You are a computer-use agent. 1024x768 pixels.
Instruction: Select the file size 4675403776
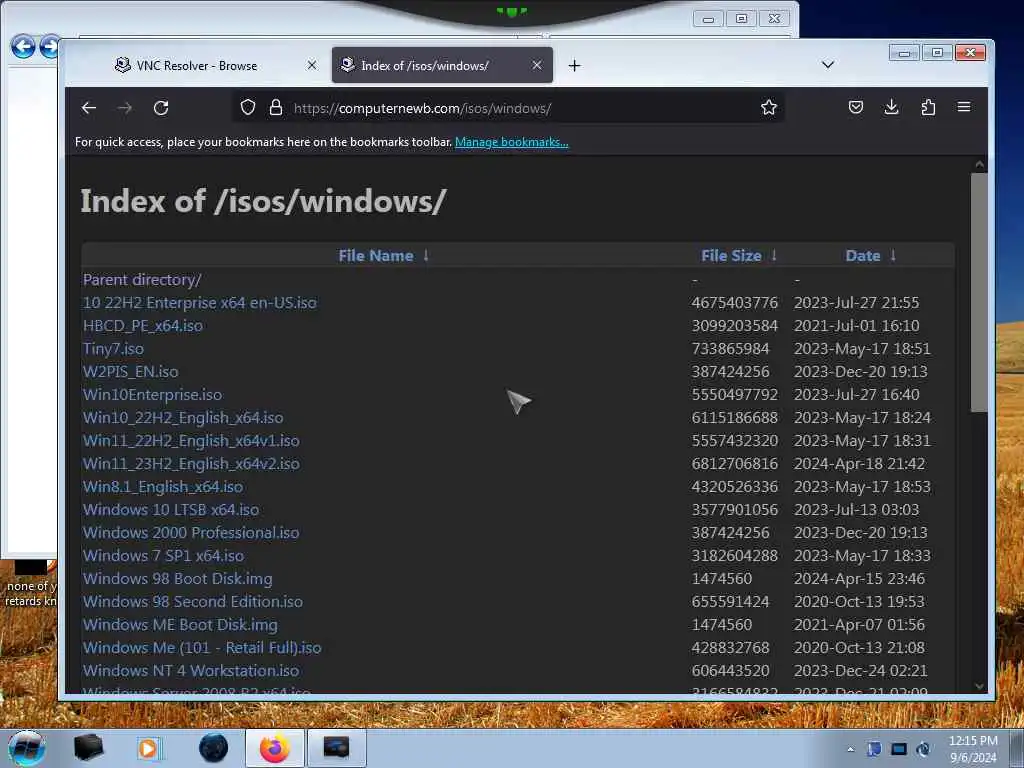point(735,302)
